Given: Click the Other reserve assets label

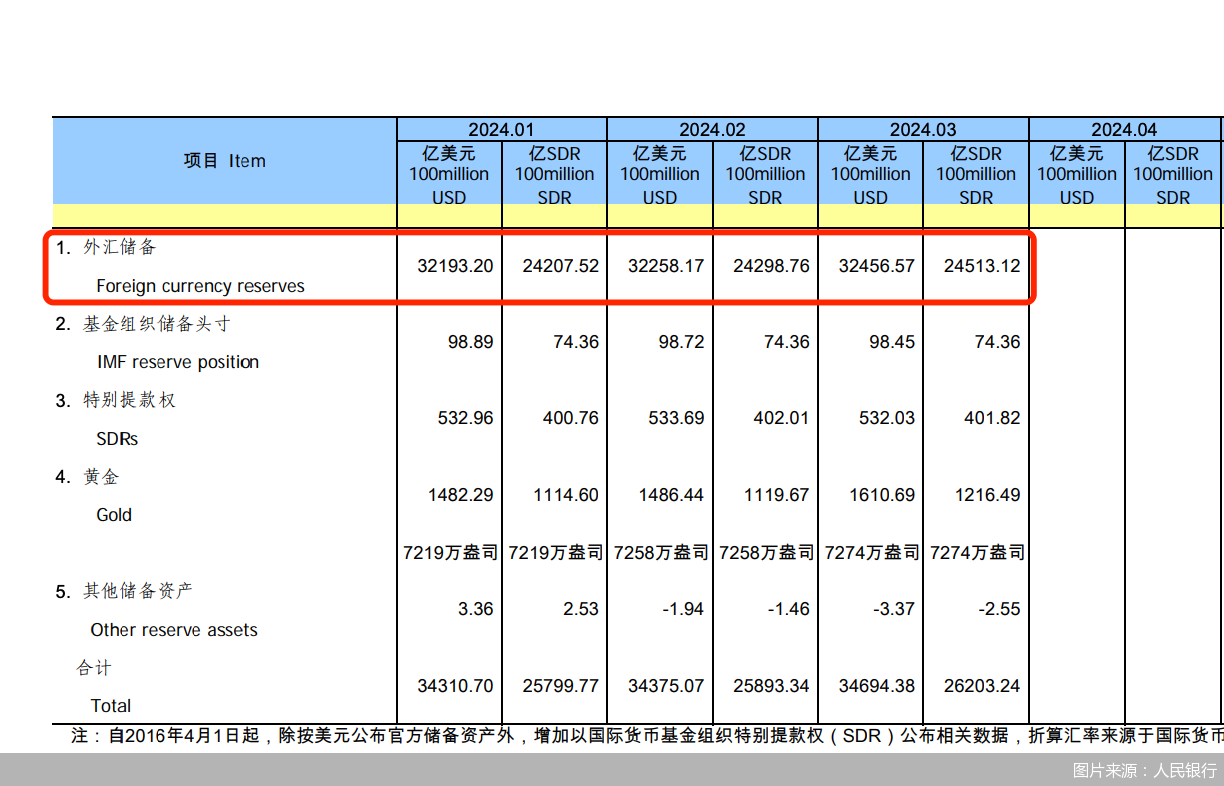Looking at the screenshot, I should click(174, 630).
